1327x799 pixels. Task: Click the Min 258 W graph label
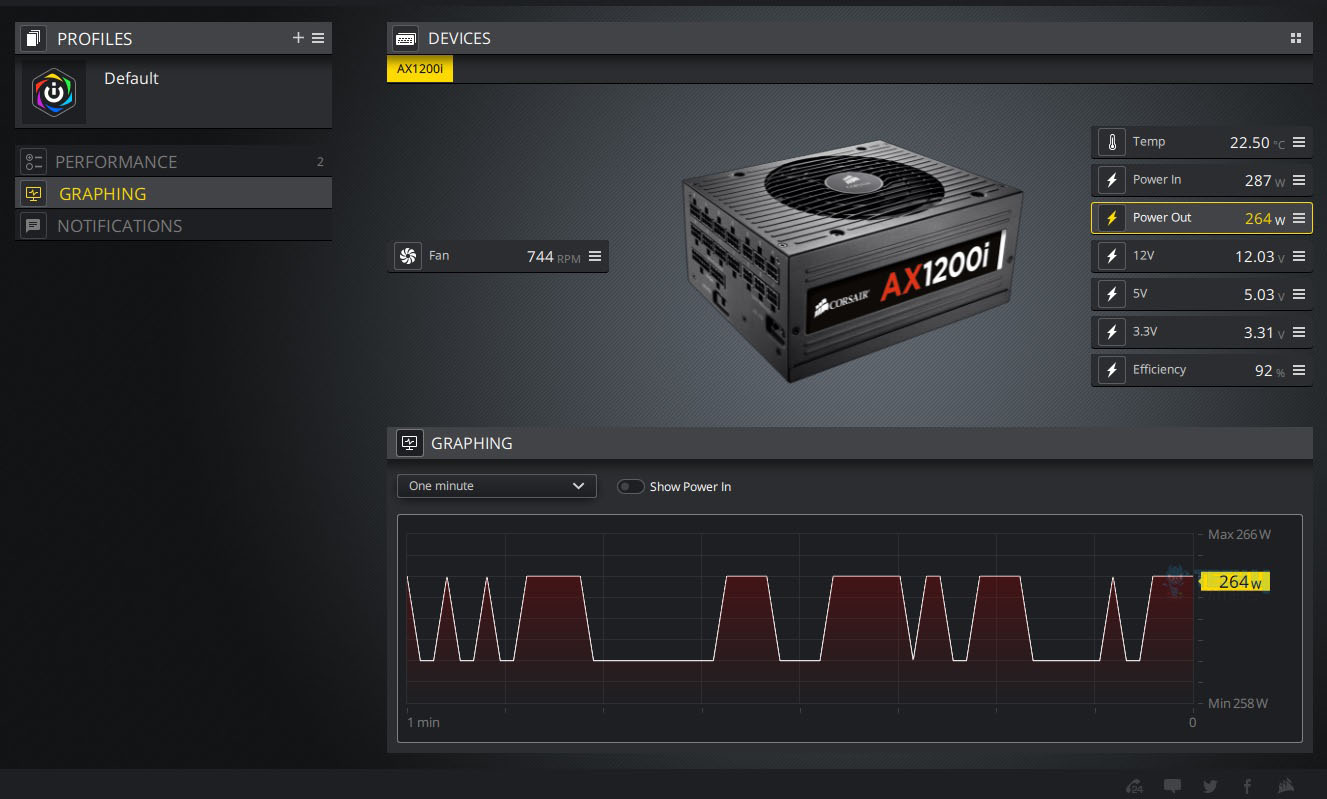click(x=1238, y=704)
